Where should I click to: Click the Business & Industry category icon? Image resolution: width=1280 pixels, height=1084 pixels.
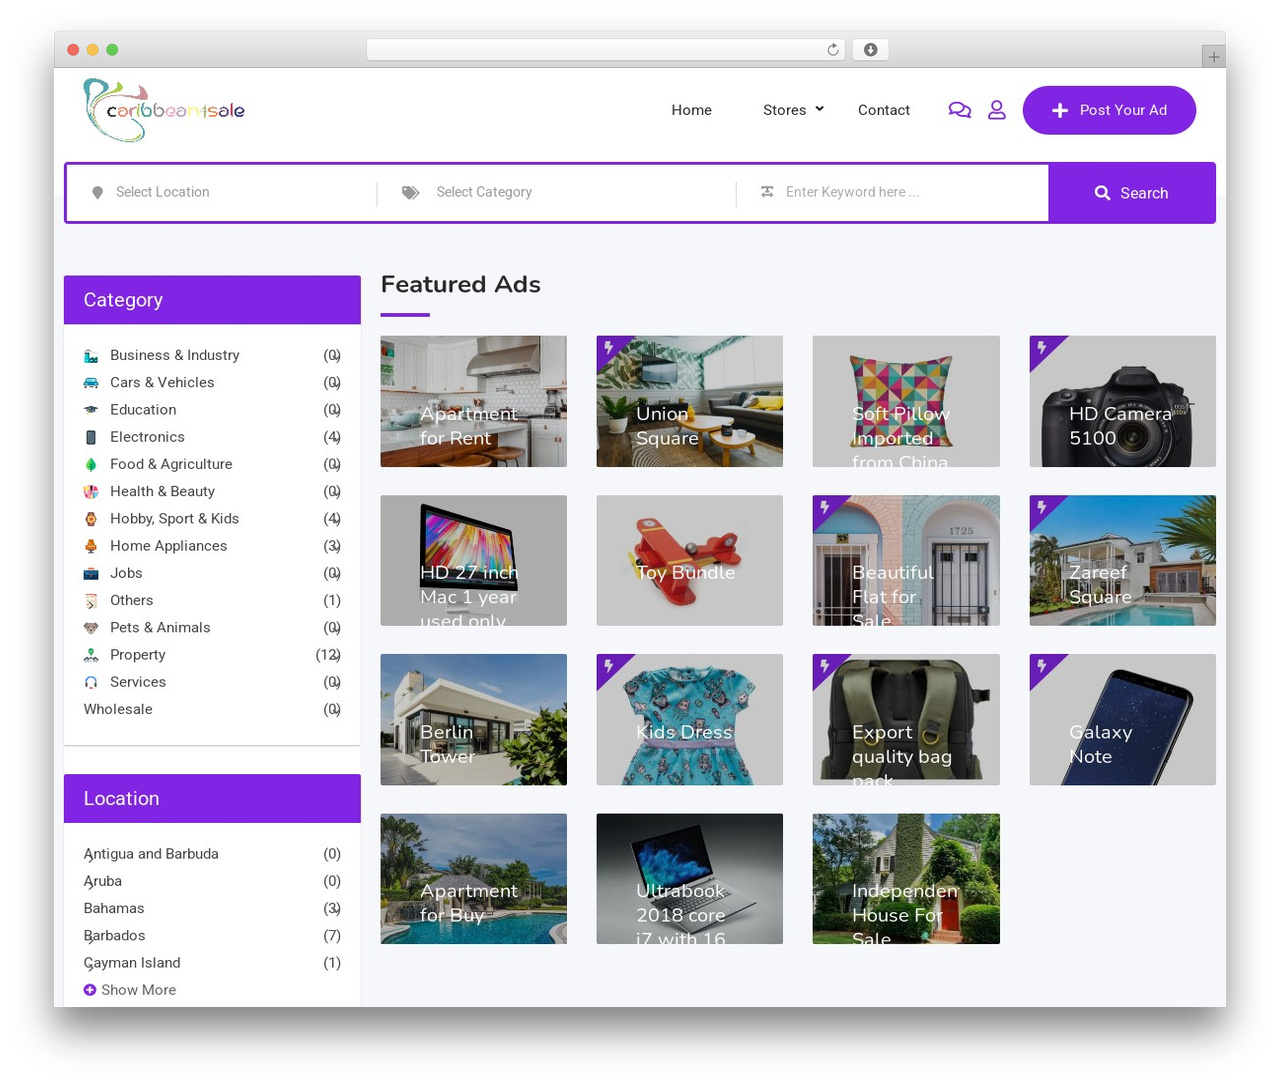[x=91, y=355]
